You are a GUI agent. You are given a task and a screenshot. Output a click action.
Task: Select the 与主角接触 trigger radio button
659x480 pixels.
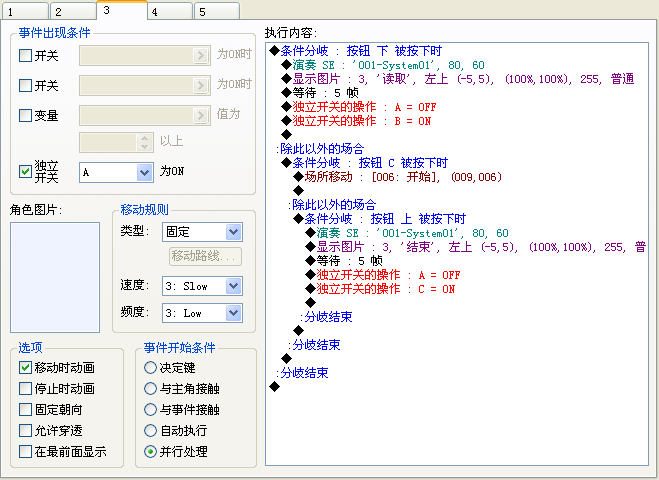click(x=150, y=388)
